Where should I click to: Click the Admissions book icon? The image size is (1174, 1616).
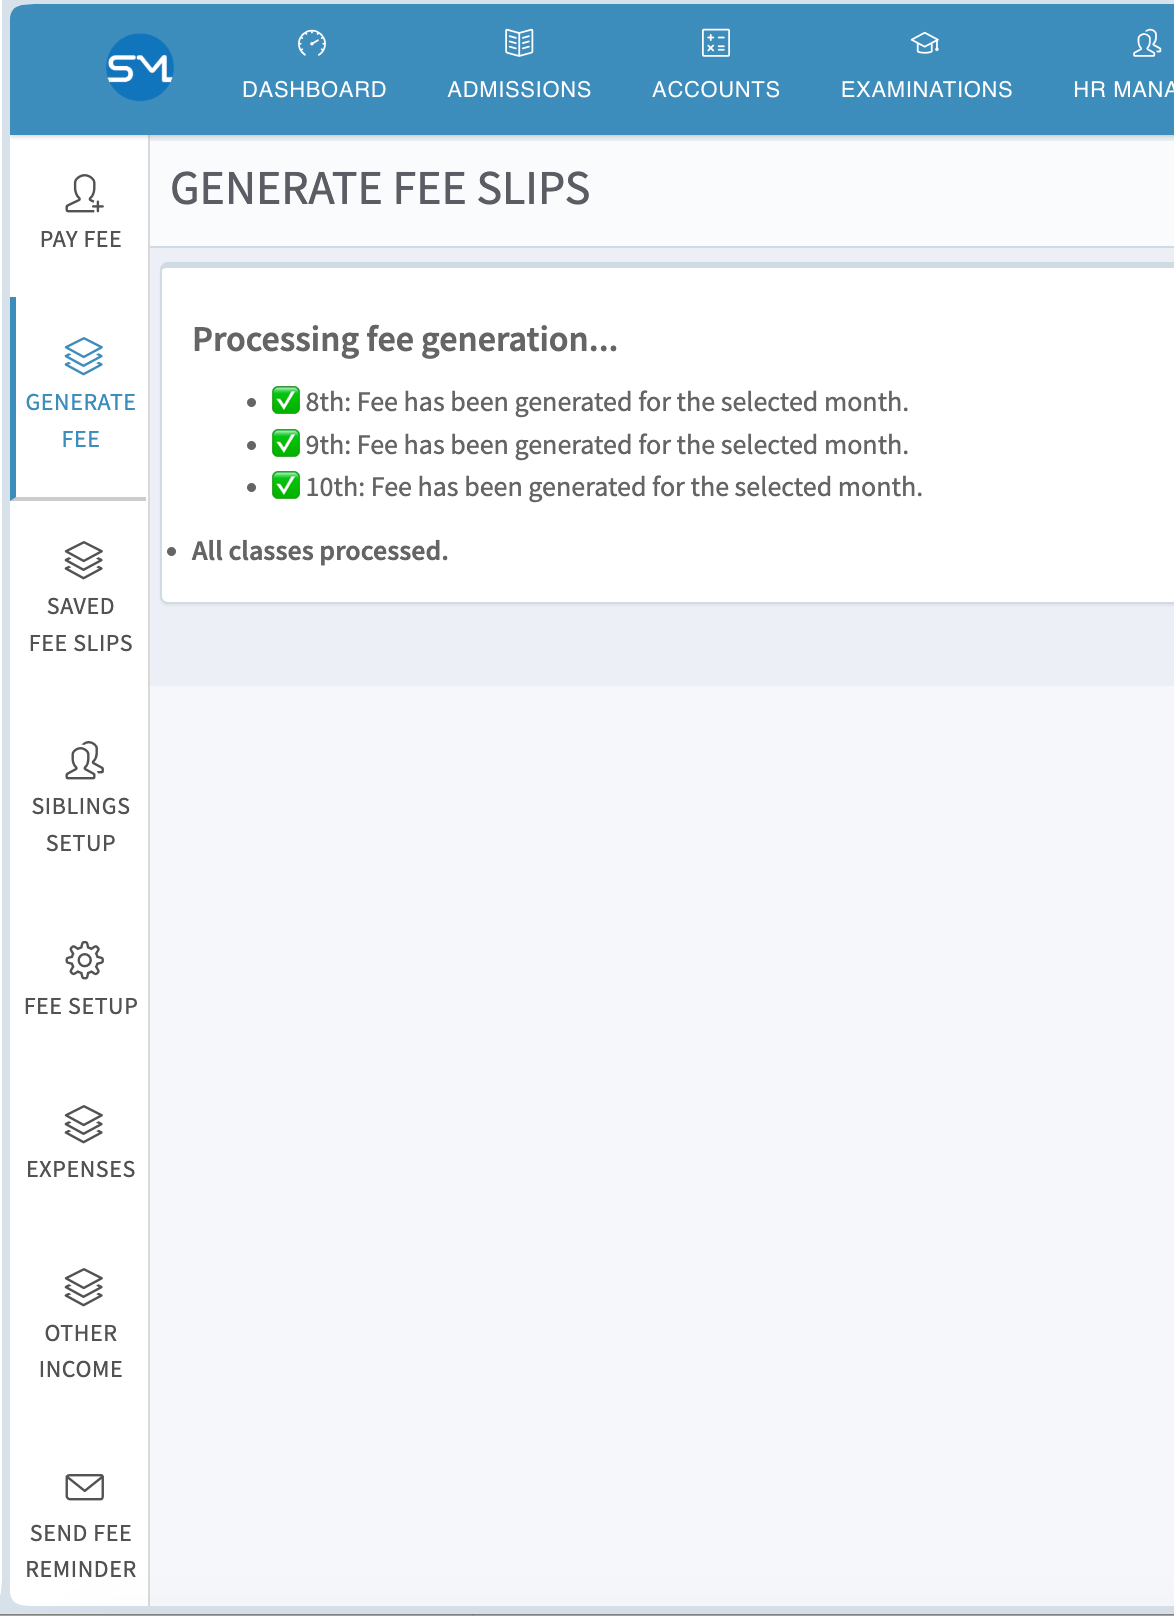519,43
